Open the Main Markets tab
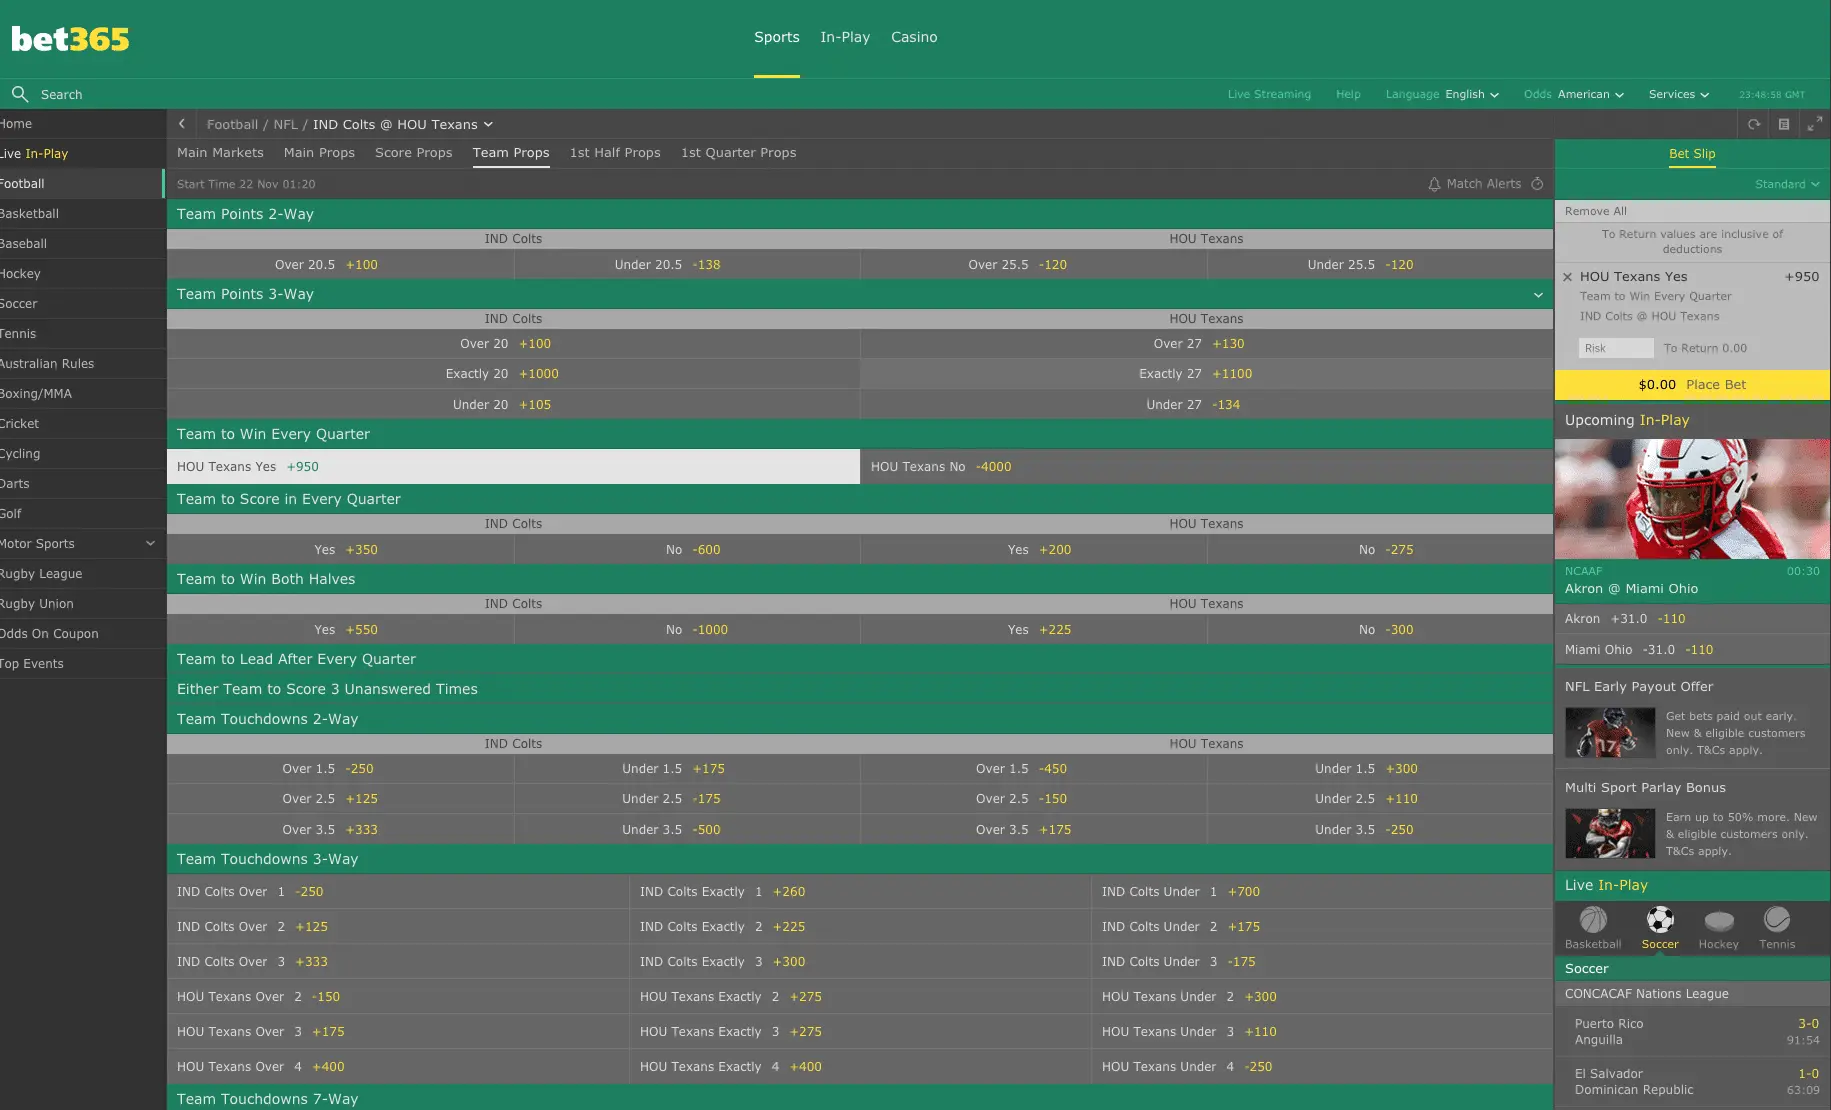 220,153
